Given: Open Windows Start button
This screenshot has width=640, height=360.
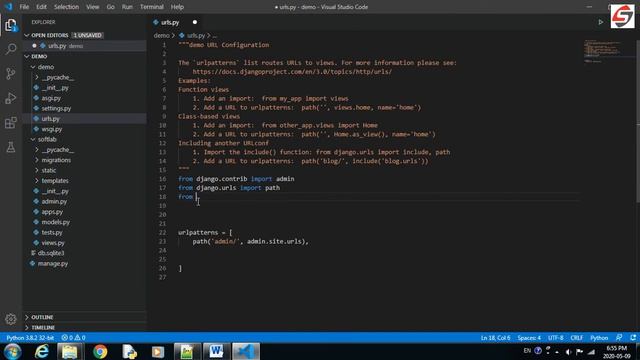Looking at the screenshot, I should point(12,351).
